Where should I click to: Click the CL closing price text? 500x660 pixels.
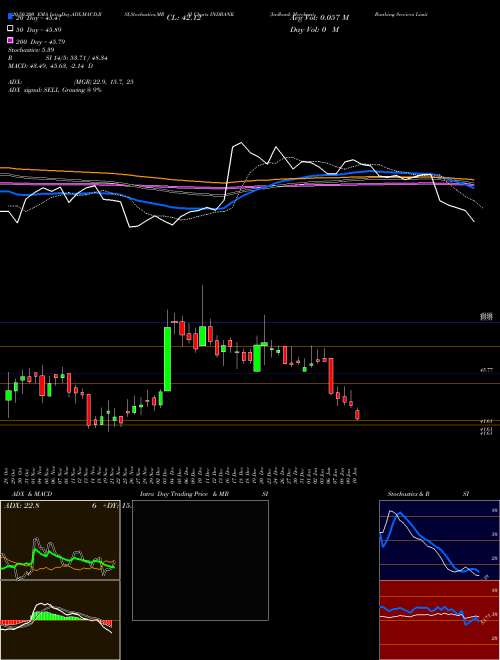pos(184,18)
